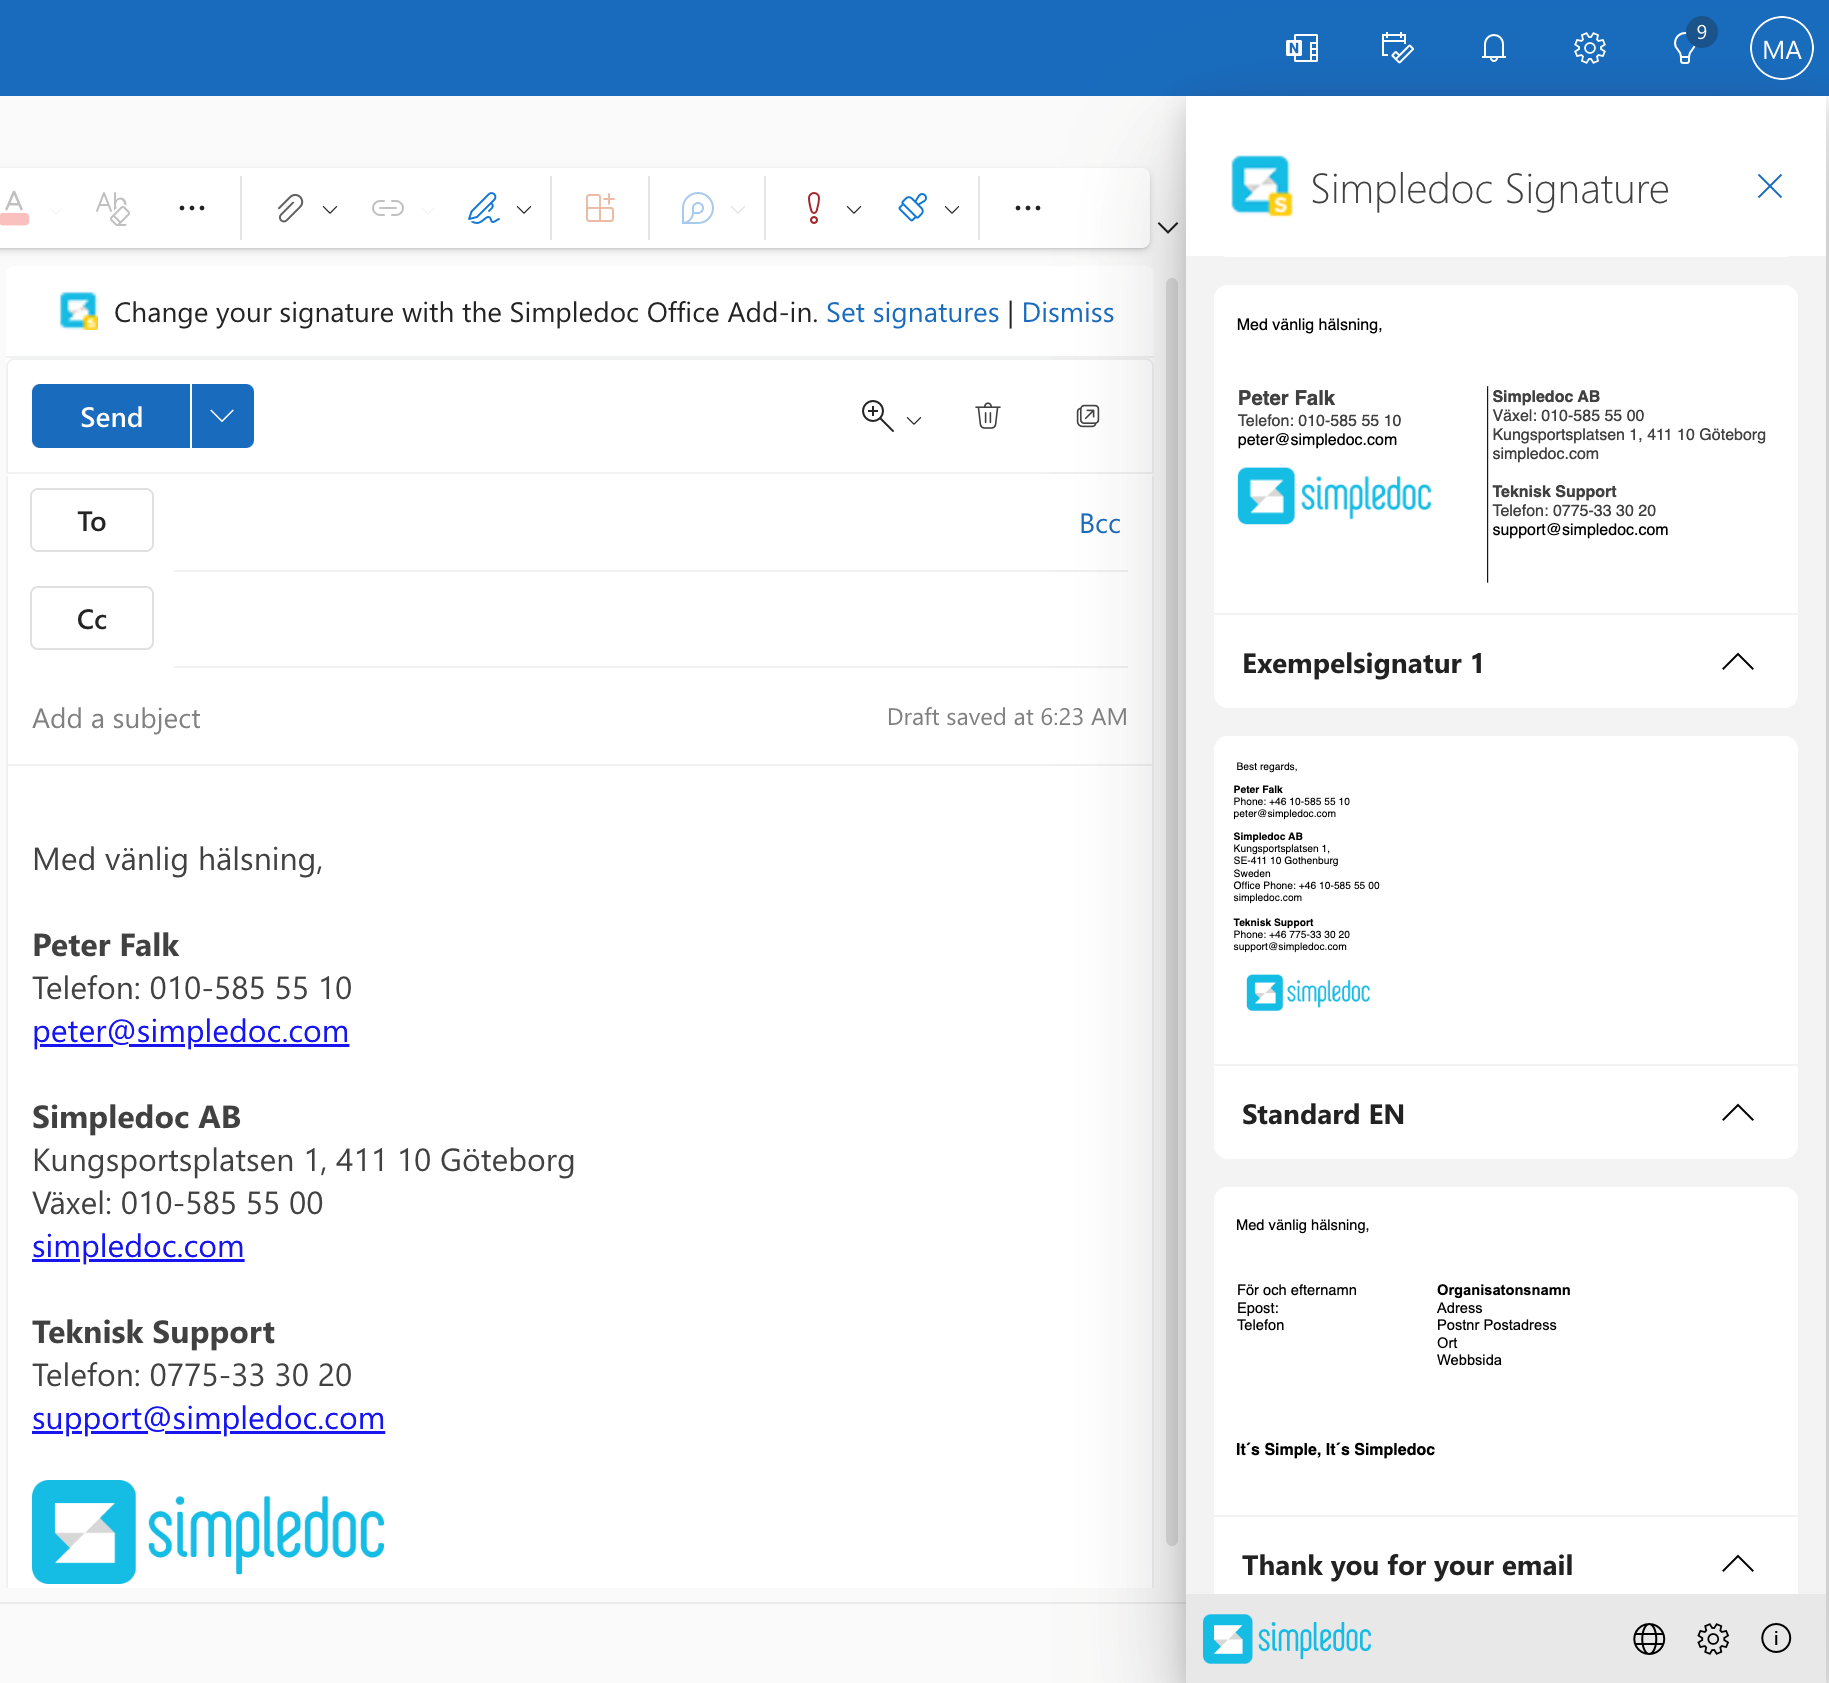Click the Send button

pos(111,416)
